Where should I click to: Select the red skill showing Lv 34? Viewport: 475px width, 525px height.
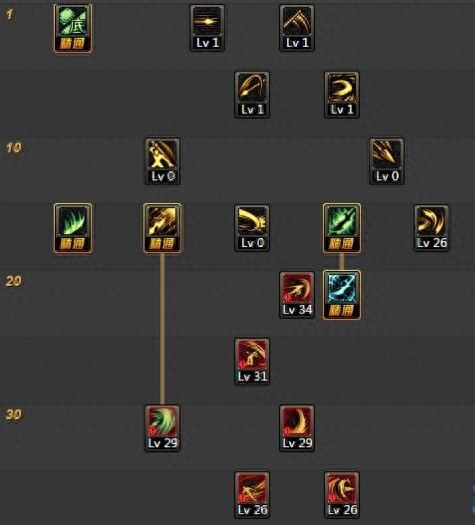pos(297,295)
